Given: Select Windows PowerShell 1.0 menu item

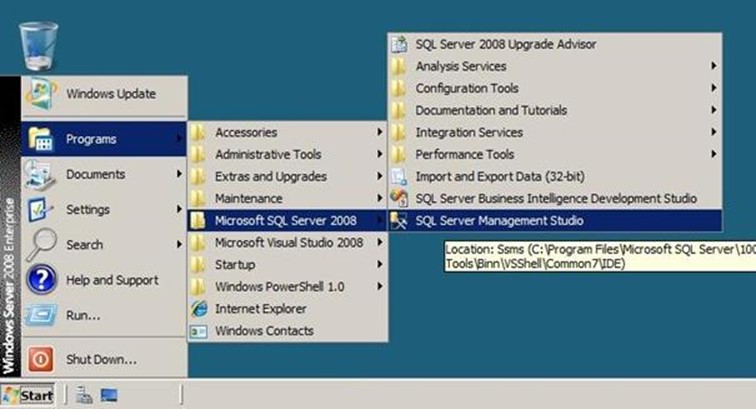Looking at the screenshot, I should click(x=287, y=286).
